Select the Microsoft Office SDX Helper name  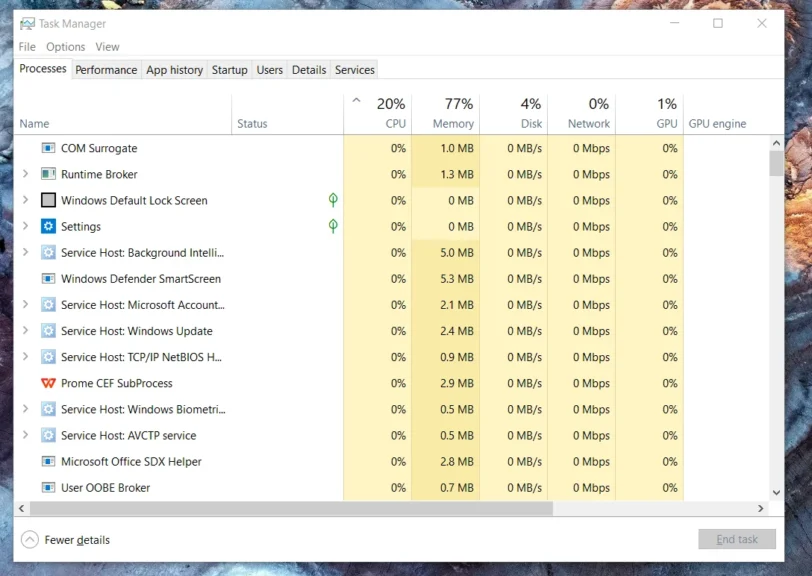coord(131,462)
